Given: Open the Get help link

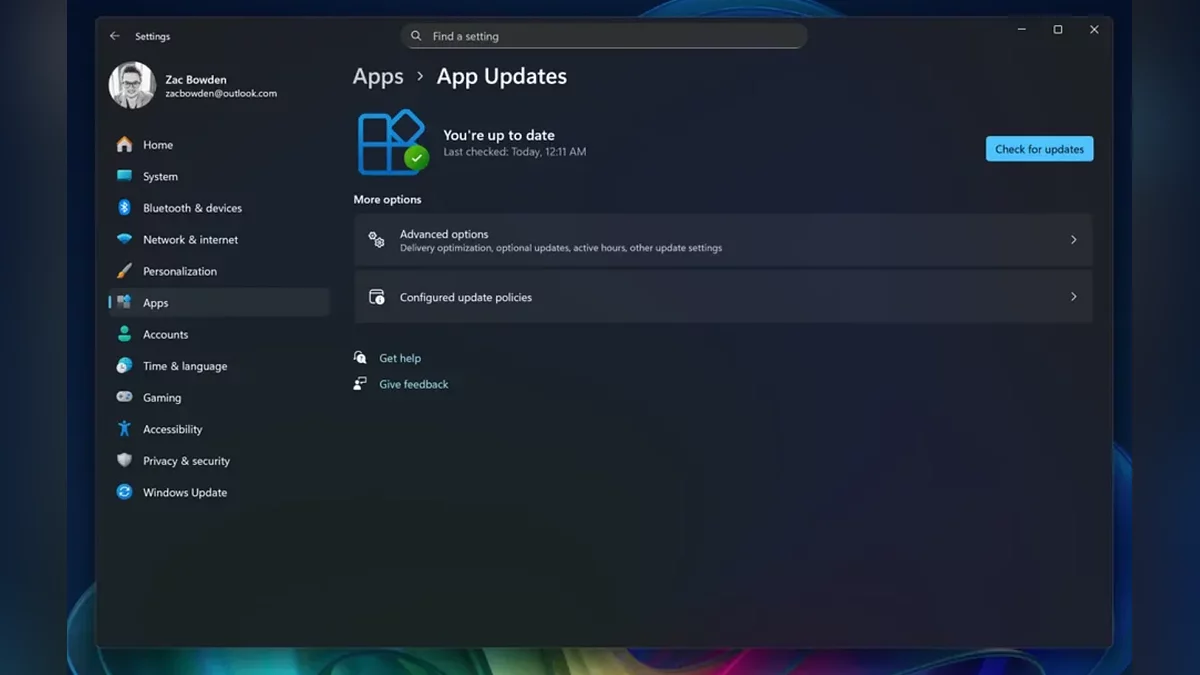Looking at the screenshot, I should click(400, 358).
